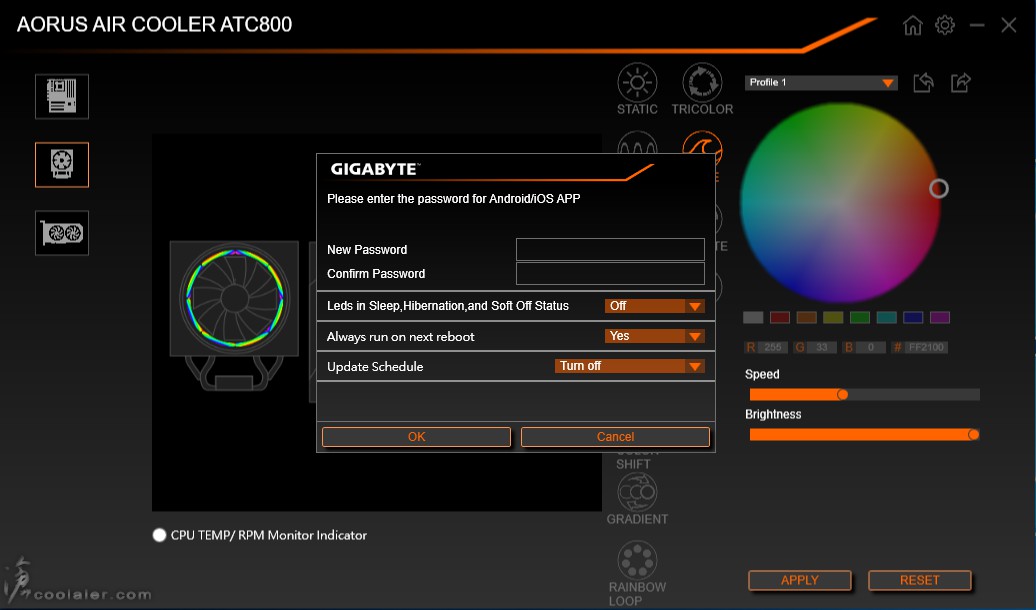Close the AORUS Air Cooler window

(x=1008, y=26)
